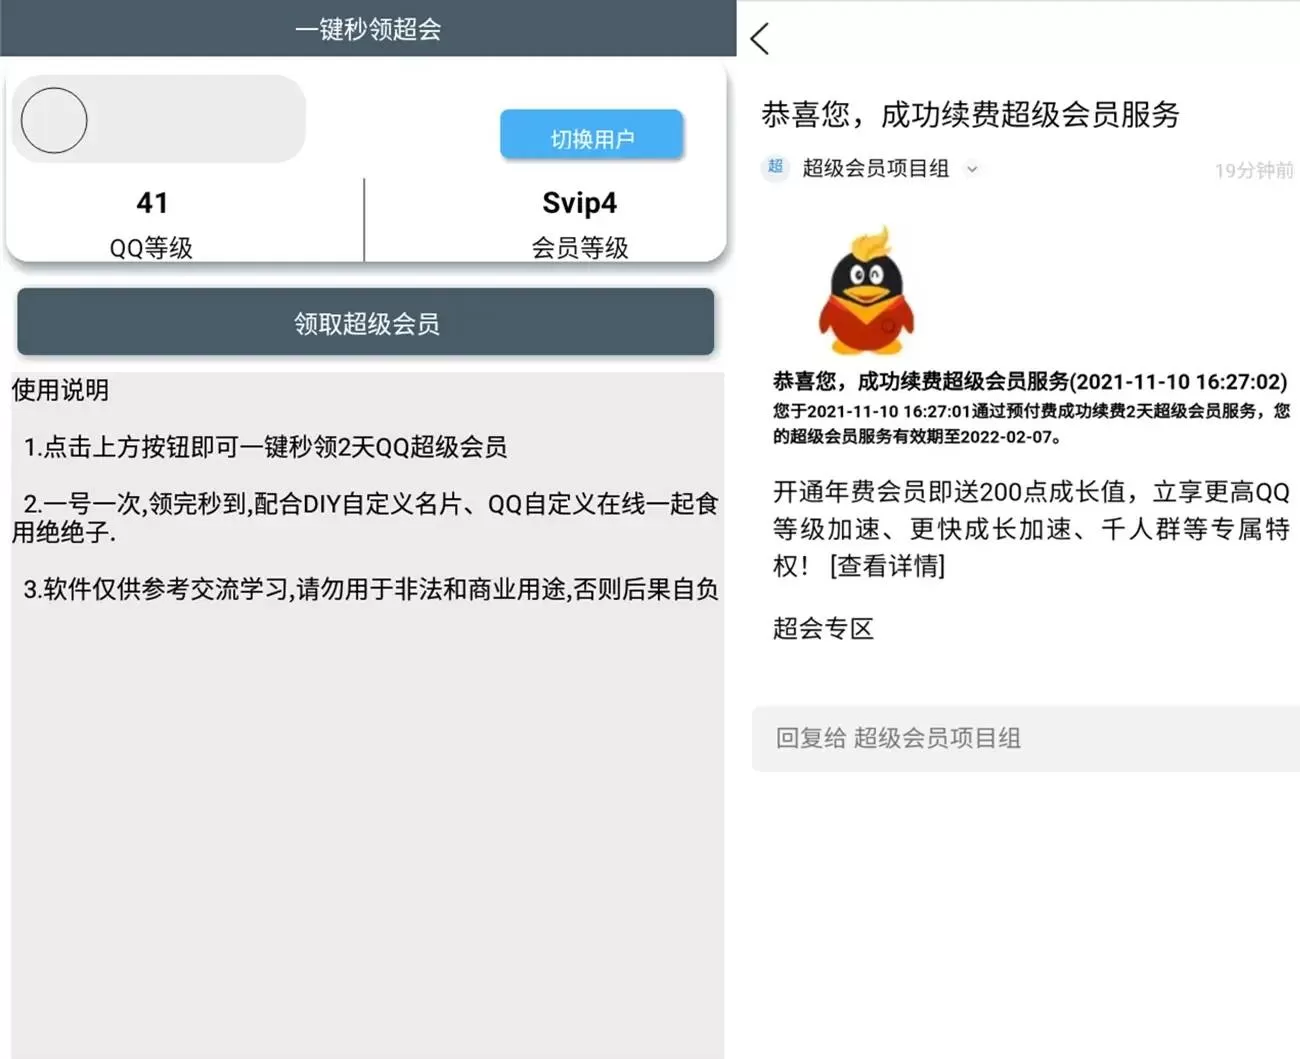The height and width of the screenshot is (1059, 1300).
Task: Tap the circular user avatar placeholder
Action: tap(54, 120)
